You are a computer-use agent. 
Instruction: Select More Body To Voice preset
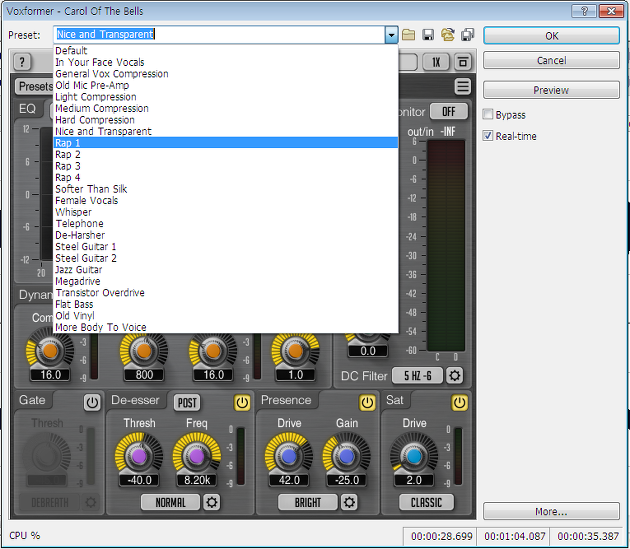pyautogui.click(x=226, y=328)
